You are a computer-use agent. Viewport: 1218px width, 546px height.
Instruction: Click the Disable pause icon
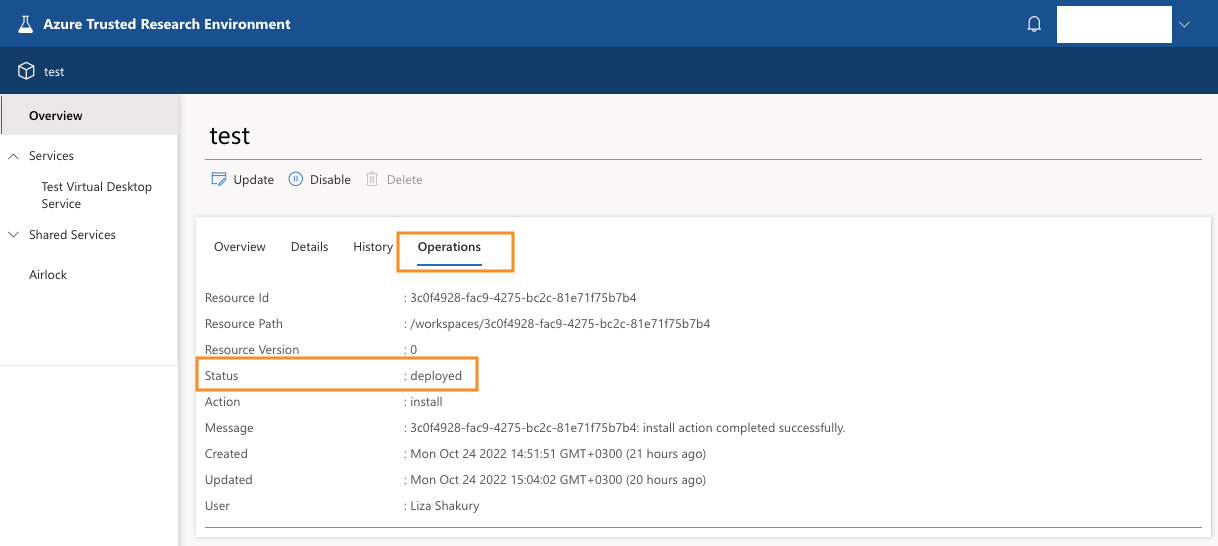pos(295,179)
